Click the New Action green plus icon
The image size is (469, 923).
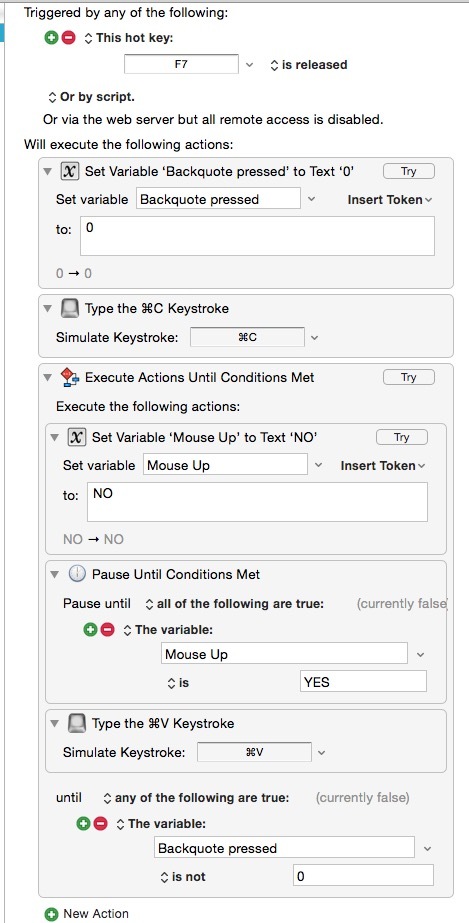[52, 914]
